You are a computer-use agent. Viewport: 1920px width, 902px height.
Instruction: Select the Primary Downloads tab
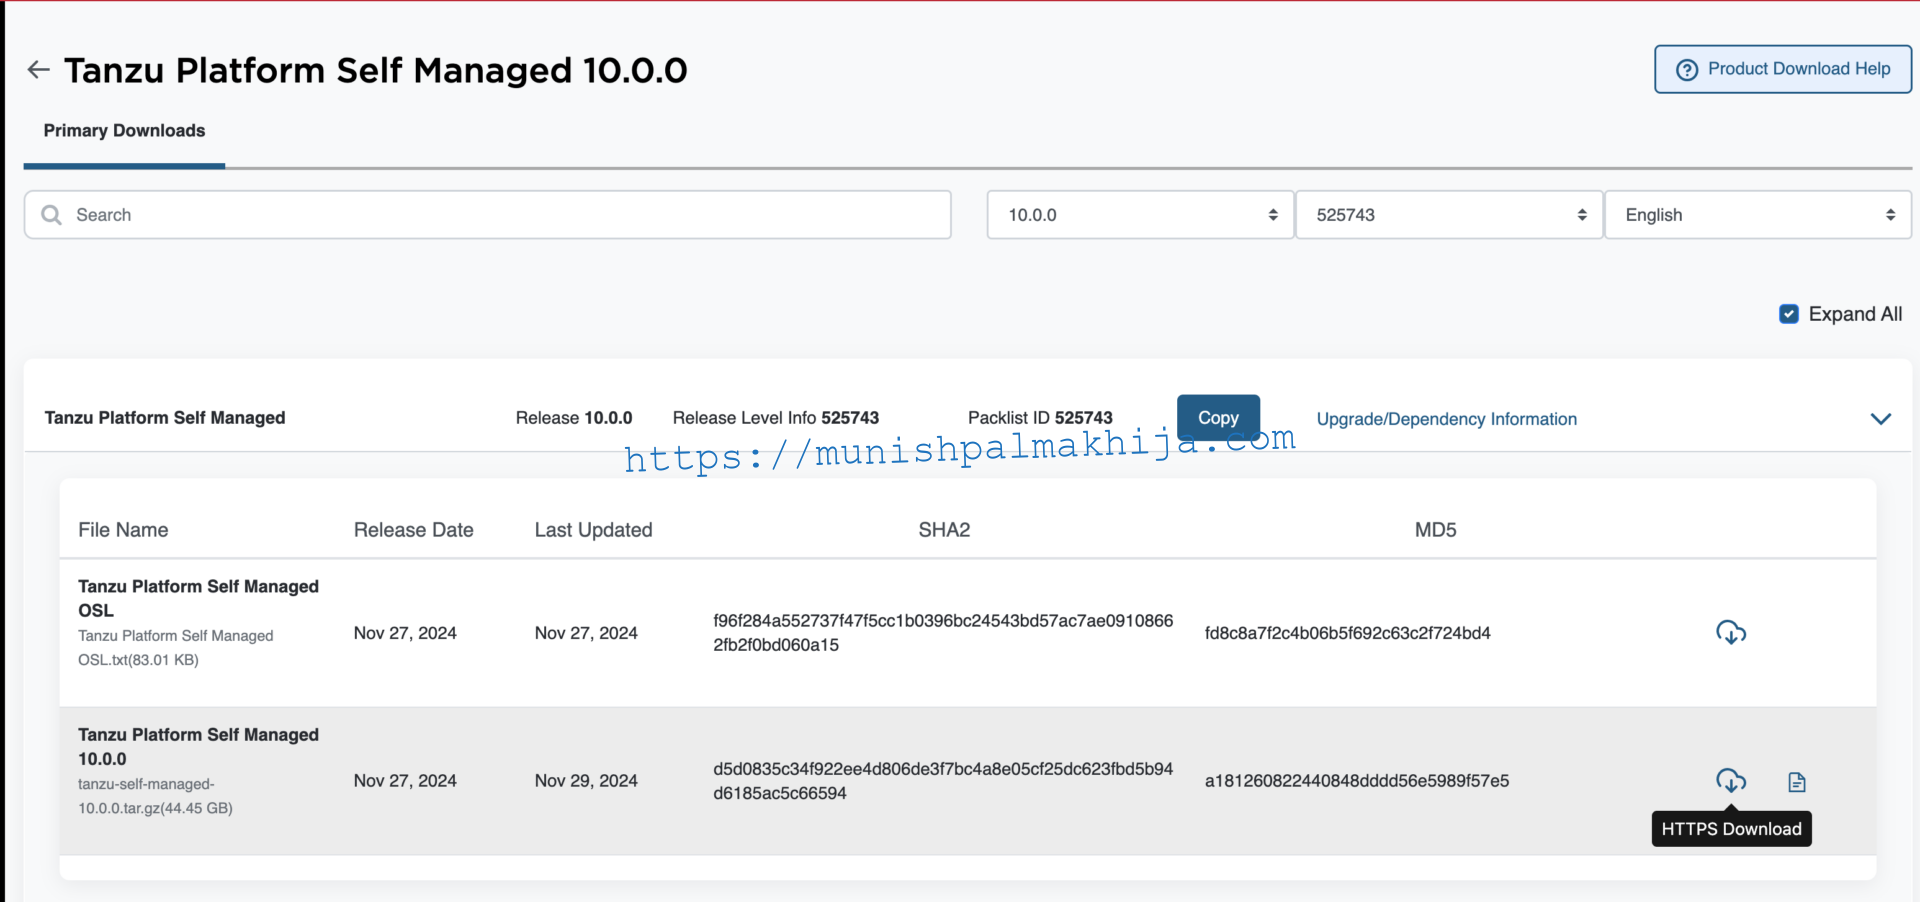click(x=124, y=131)
